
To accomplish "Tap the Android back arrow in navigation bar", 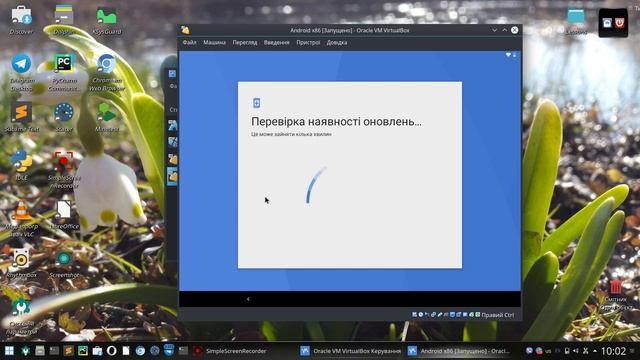I will [x=248, y=299].
